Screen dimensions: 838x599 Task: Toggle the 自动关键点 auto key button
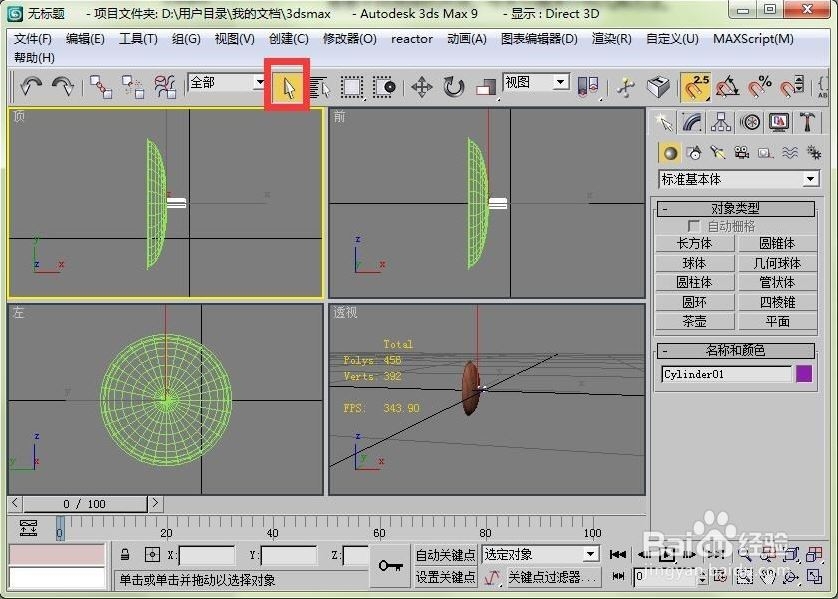445,555
